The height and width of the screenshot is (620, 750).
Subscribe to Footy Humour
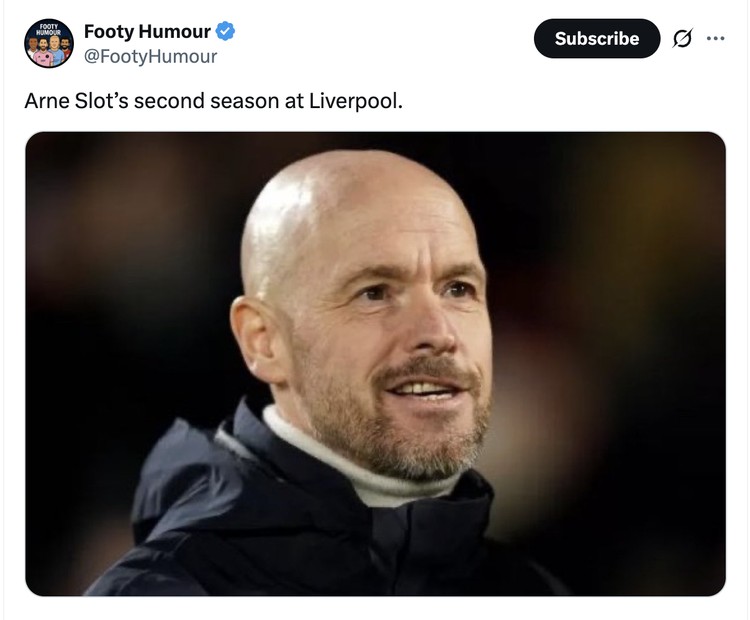596,39
